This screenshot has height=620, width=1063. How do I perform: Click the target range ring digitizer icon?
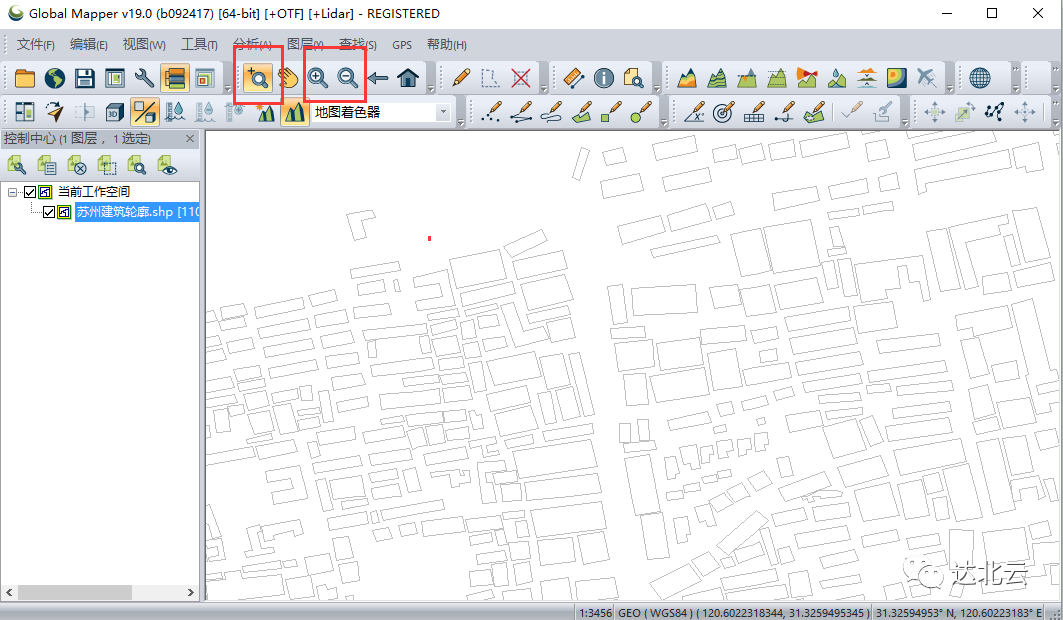click(x=723, y=112)
